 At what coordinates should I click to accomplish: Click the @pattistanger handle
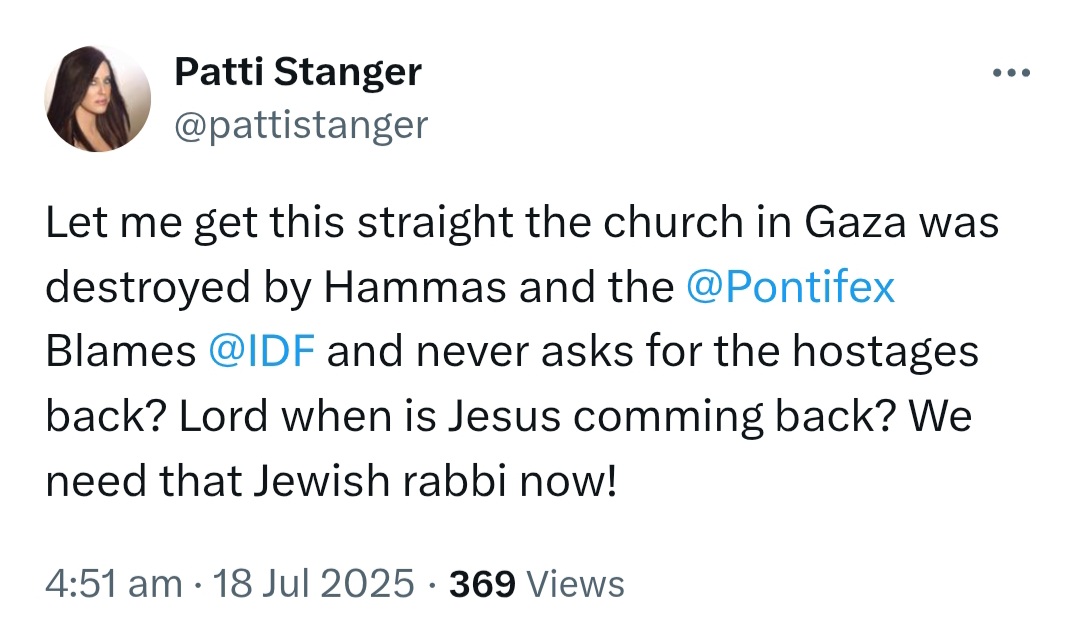point(301,125)
